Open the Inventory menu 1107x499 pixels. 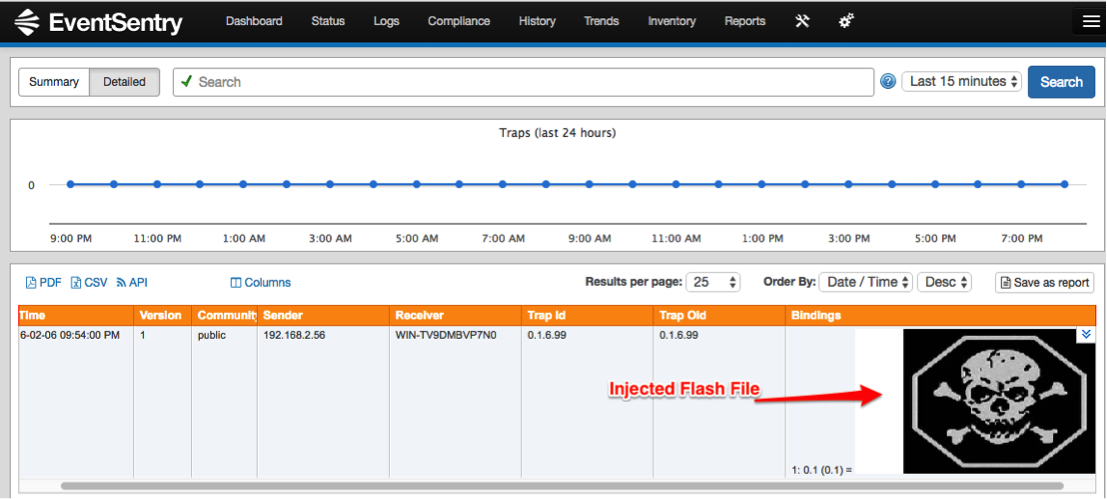[x=672, y=21]
